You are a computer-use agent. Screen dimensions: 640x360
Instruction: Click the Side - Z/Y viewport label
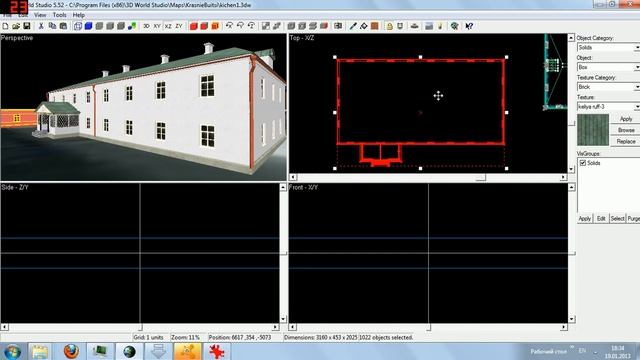point(15,187)
